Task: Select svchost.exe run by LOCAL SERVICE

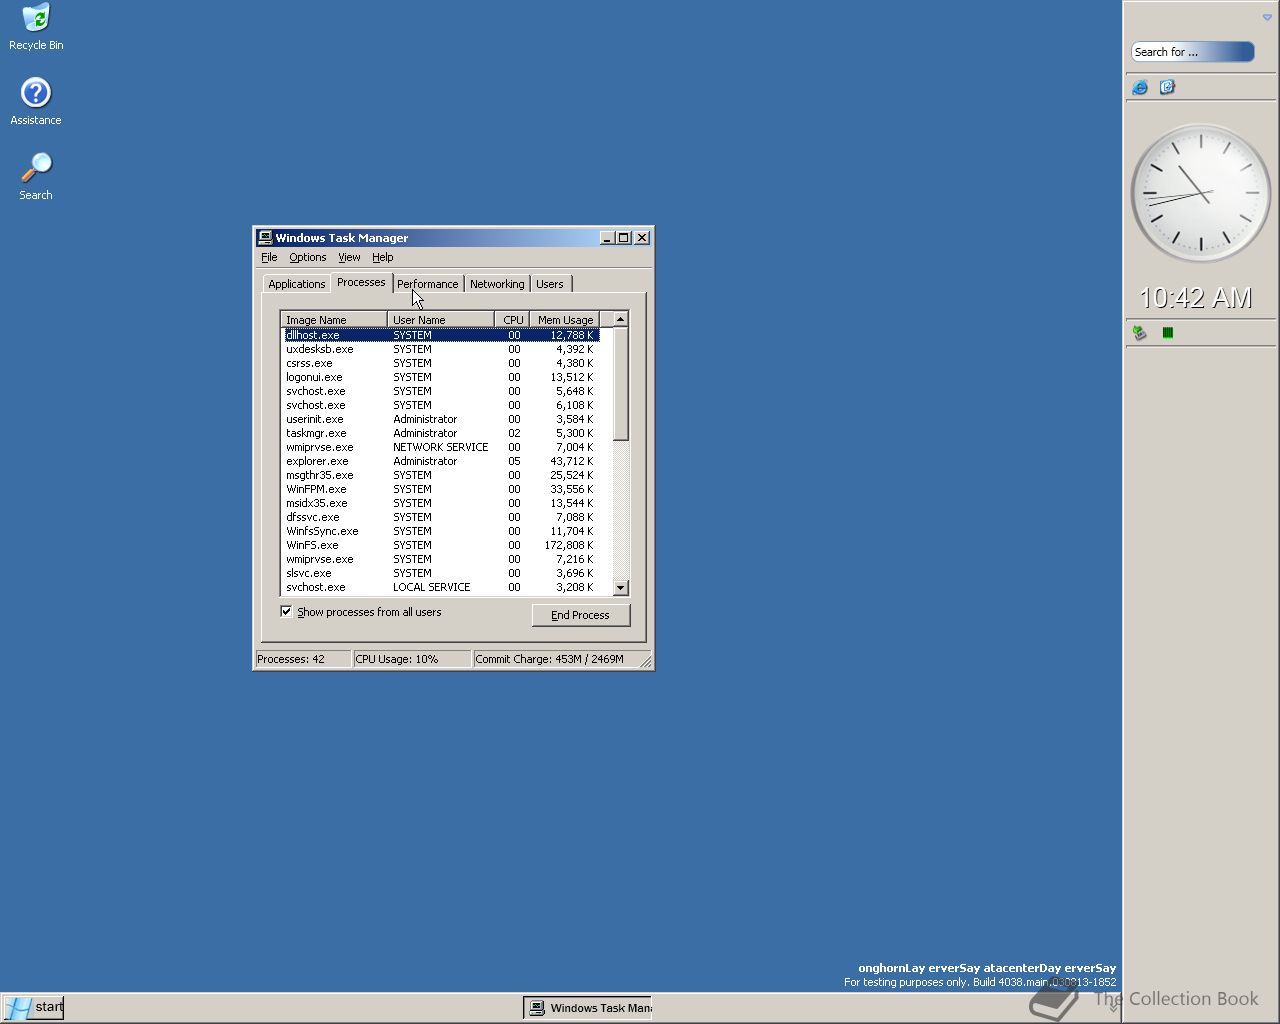Action: pos(440,587)
